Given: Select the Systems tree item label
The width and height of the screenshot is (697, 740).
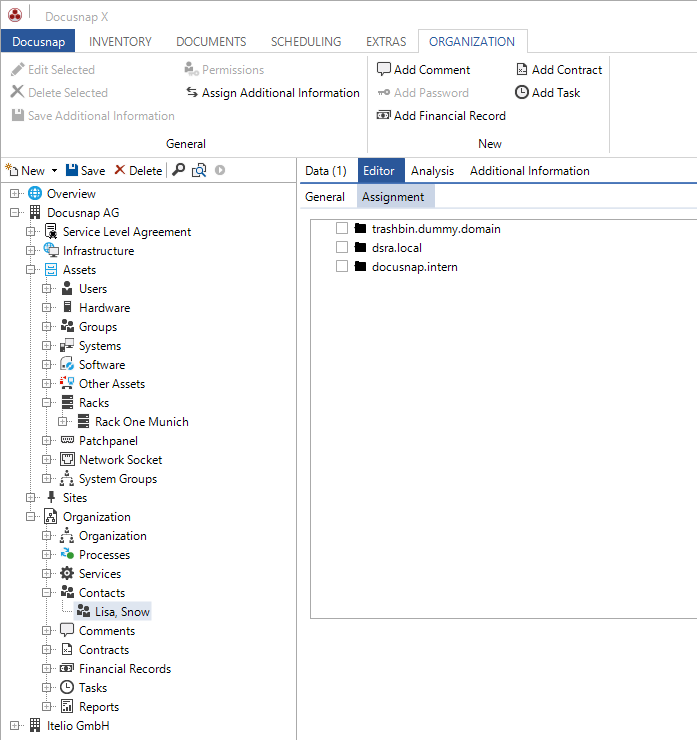Looking at the screenshot, I should pos(100,345).
